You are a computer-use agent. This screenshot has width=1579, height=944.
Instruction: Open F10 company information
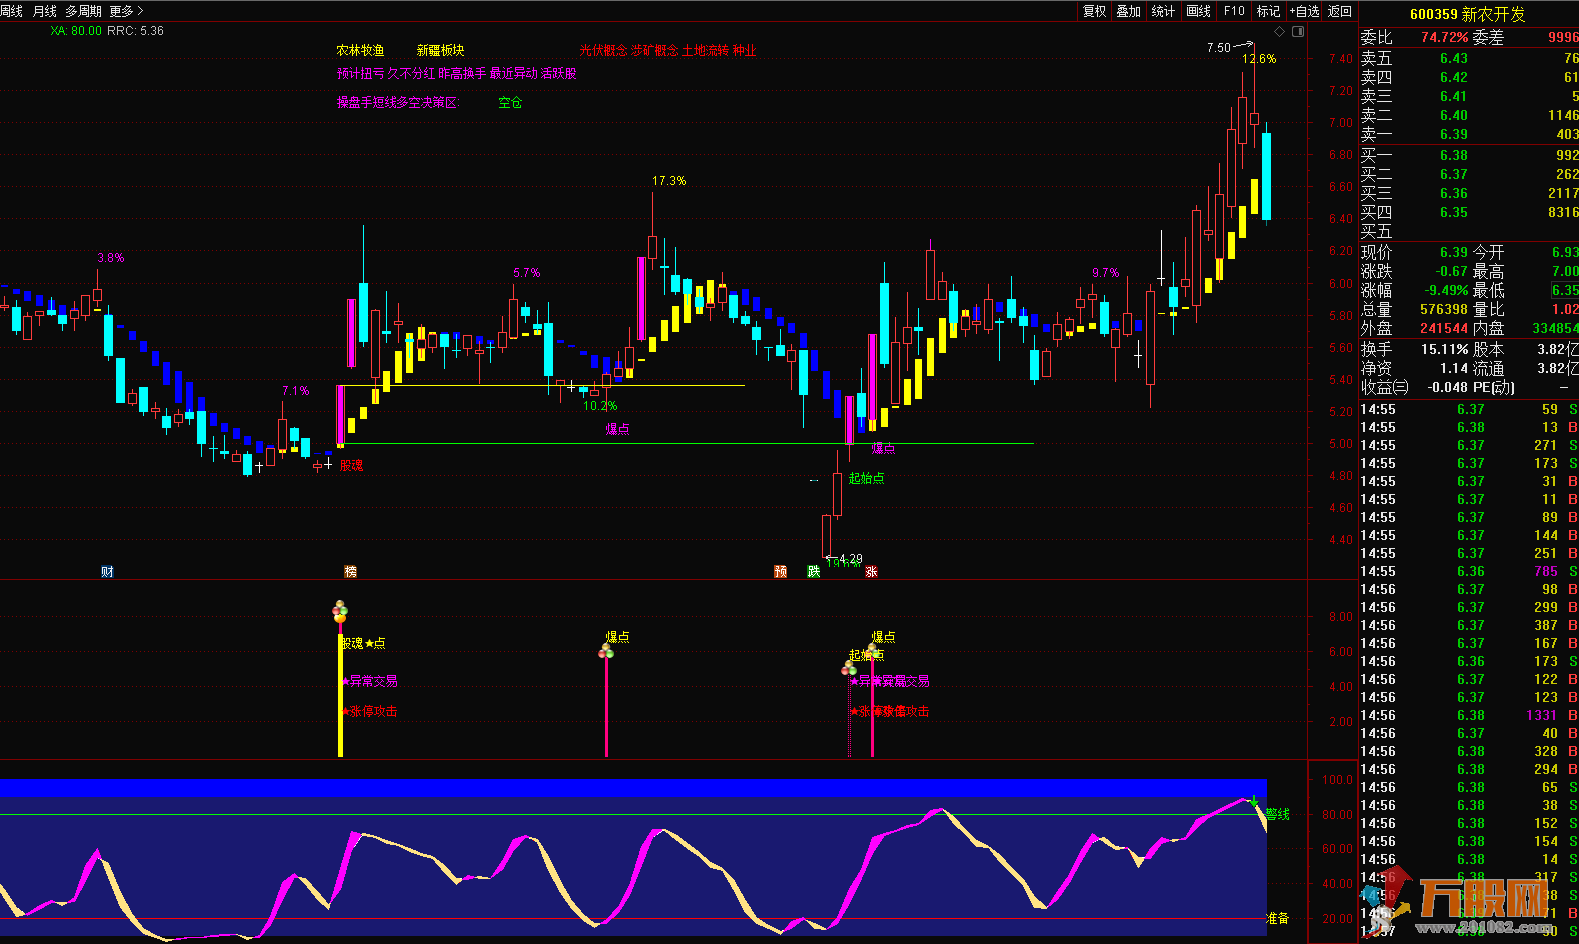[x=1234, y=11]
